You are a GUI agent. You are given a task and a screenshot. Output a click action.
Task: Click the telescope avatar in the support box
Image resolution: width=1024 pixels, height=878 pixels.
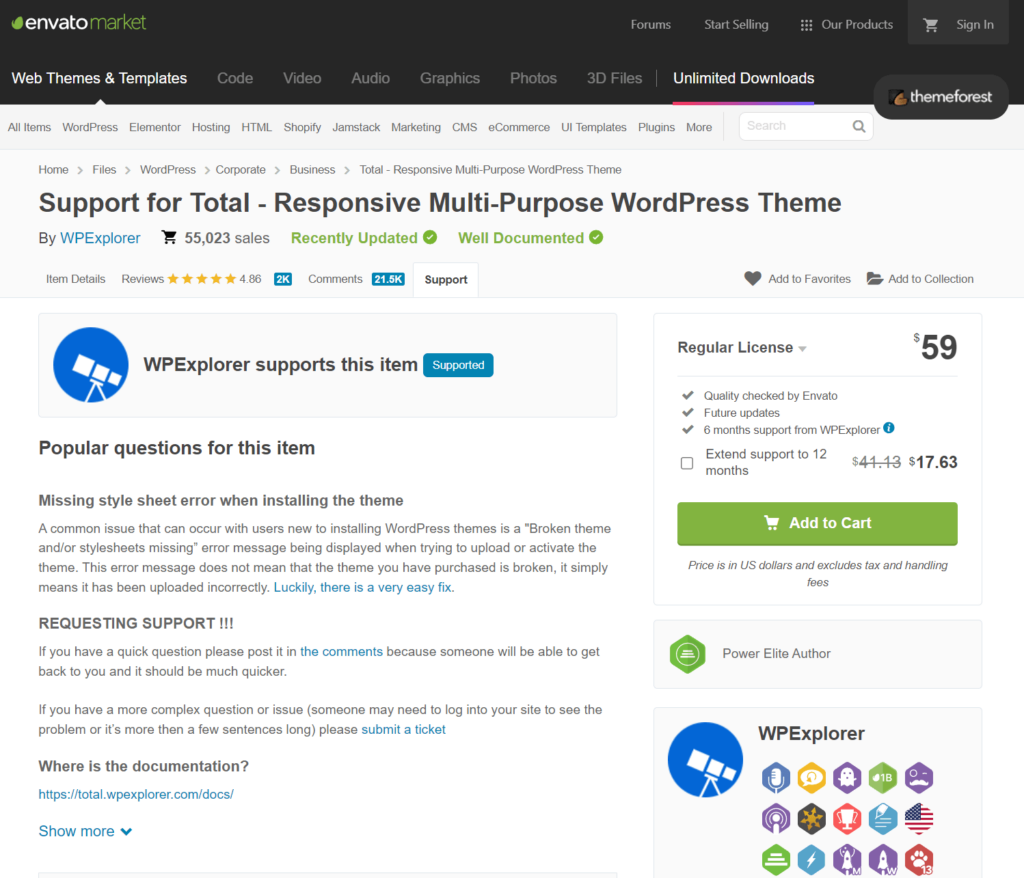click(91, 365)
